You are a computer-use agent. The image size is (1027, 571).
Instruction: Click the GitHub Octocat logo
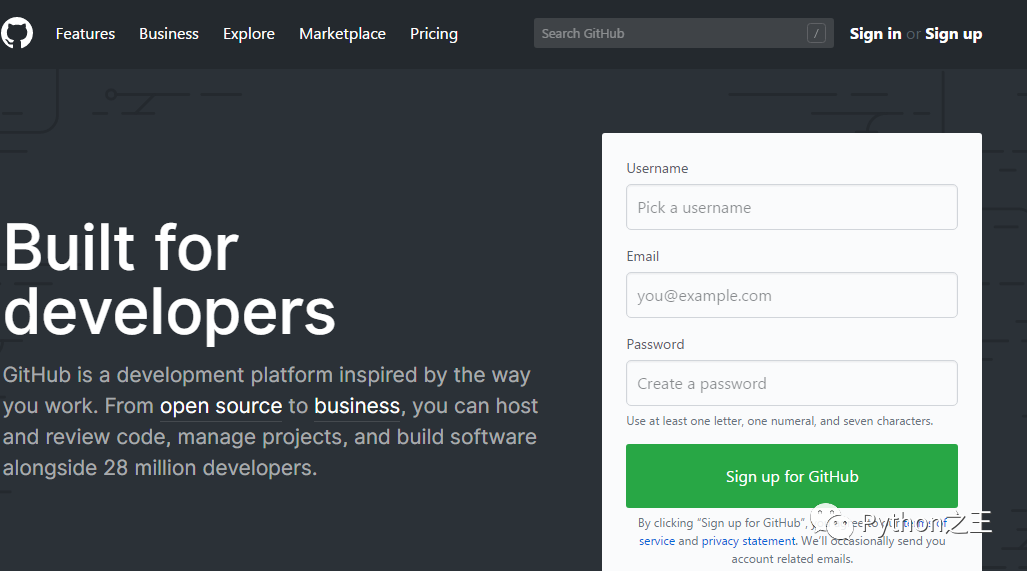click(16, 33)
